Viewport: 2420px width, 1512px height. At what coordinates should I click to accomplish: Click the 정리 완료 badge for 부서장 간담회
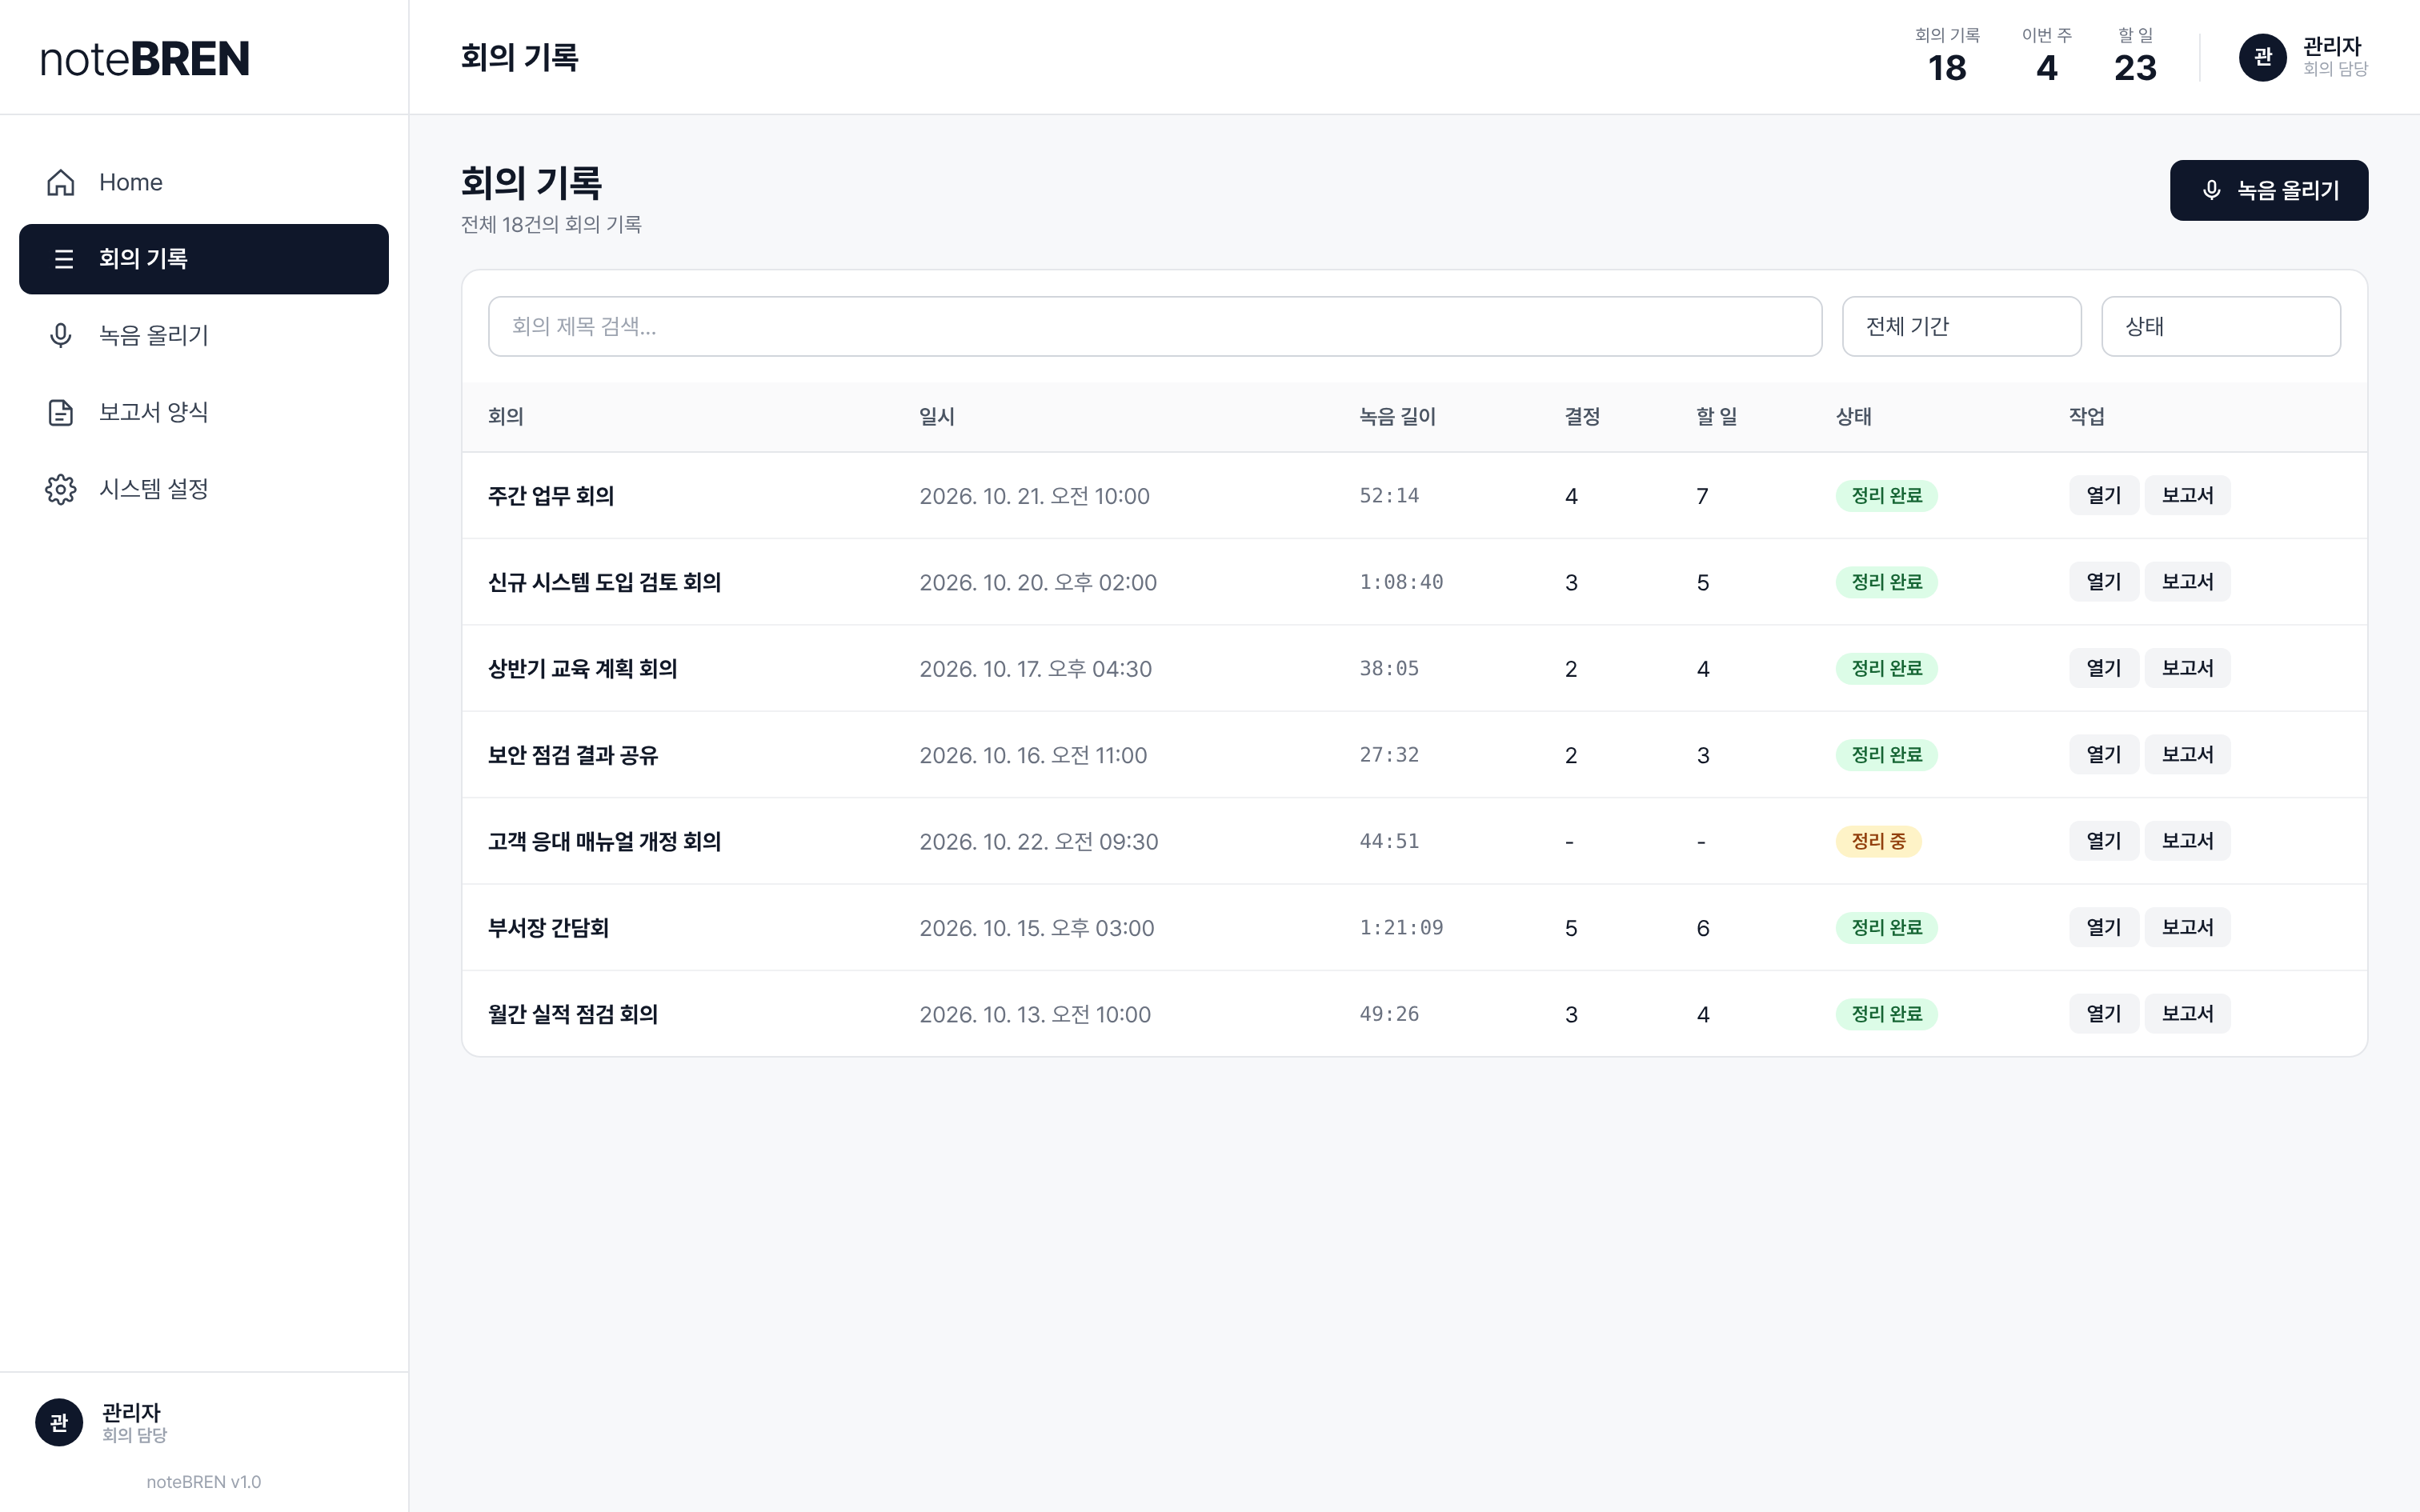1886,928
